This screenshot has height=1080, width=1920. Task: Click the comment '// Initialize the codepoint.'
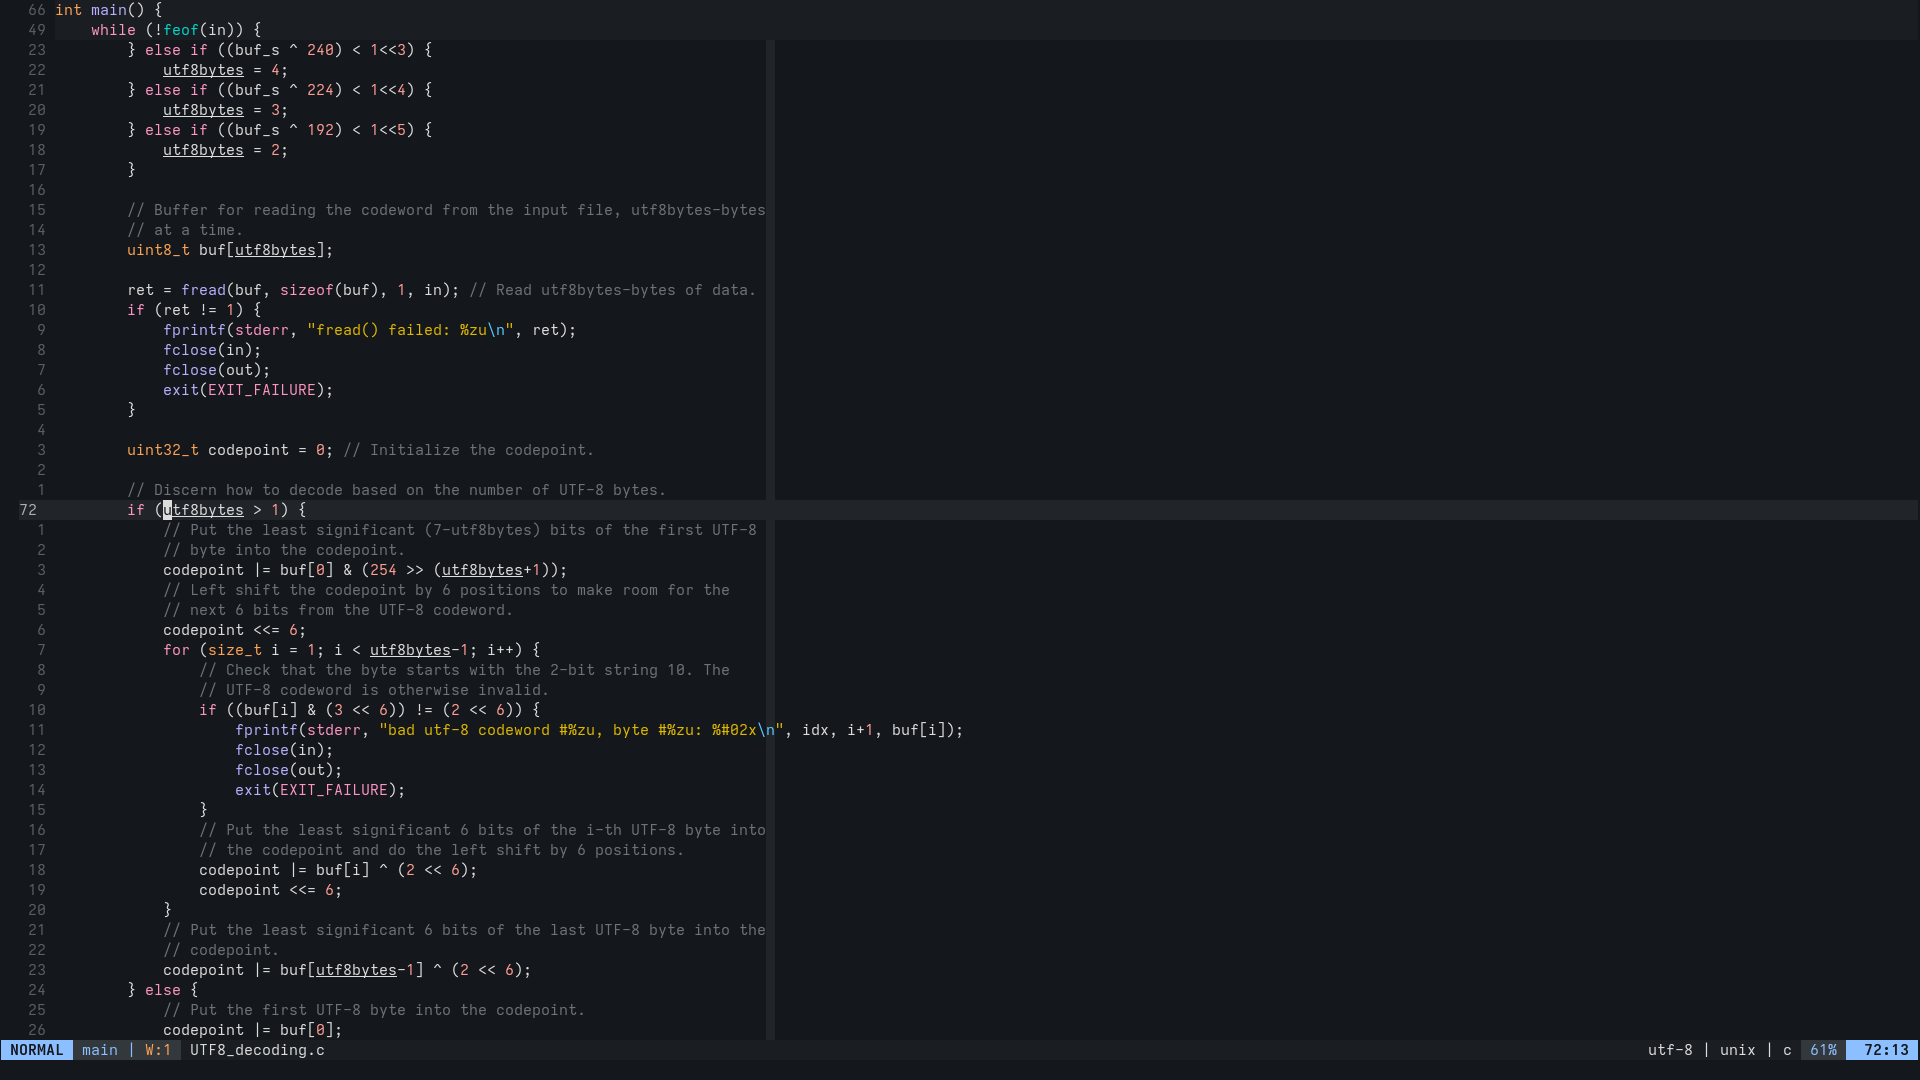(469, 450)
